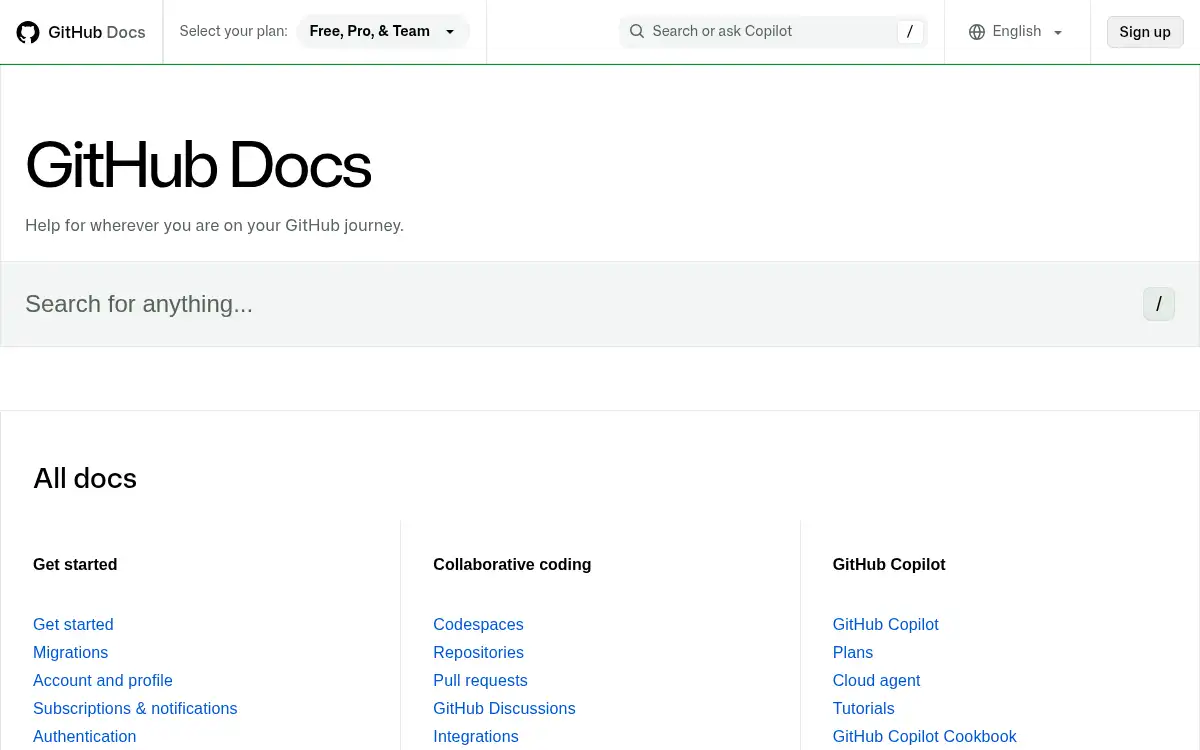This screenshot has width=1200, height=750.
Task: Focus the Search or ask Copilot field
Action: pos(774,31)
